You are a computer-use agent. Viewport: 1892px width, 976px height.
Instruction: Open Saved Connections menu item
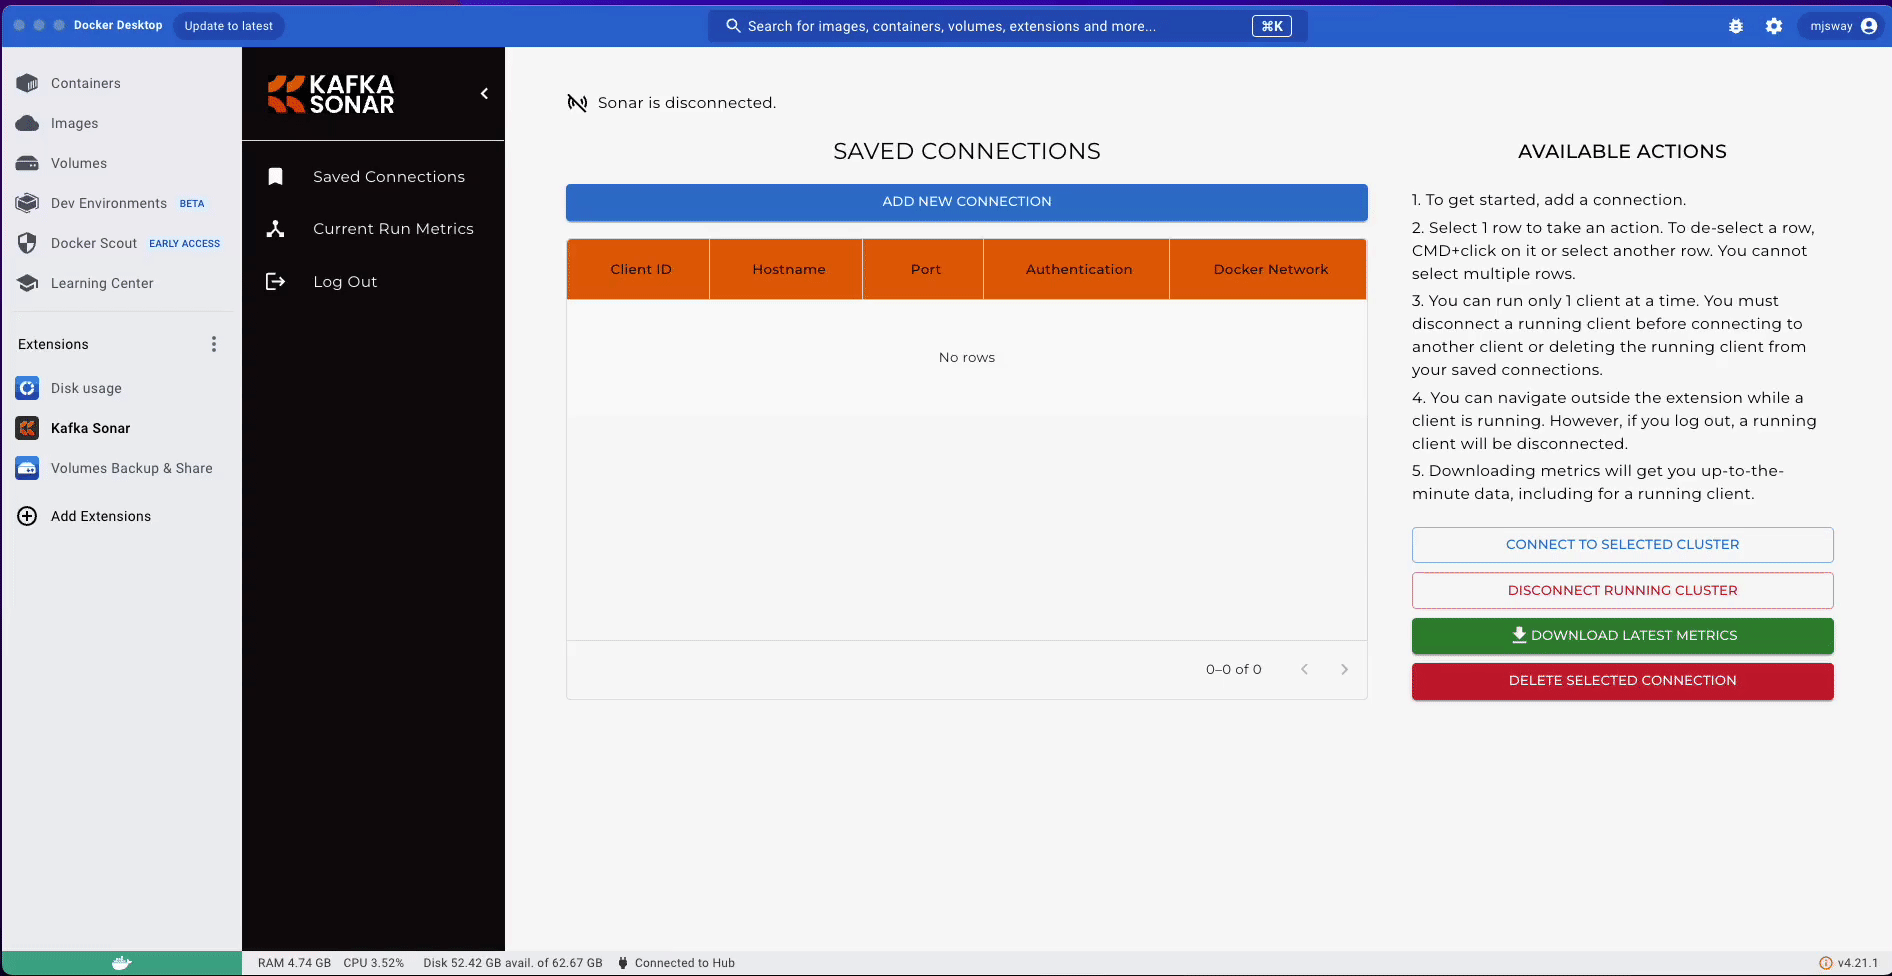tap(373, 177)
